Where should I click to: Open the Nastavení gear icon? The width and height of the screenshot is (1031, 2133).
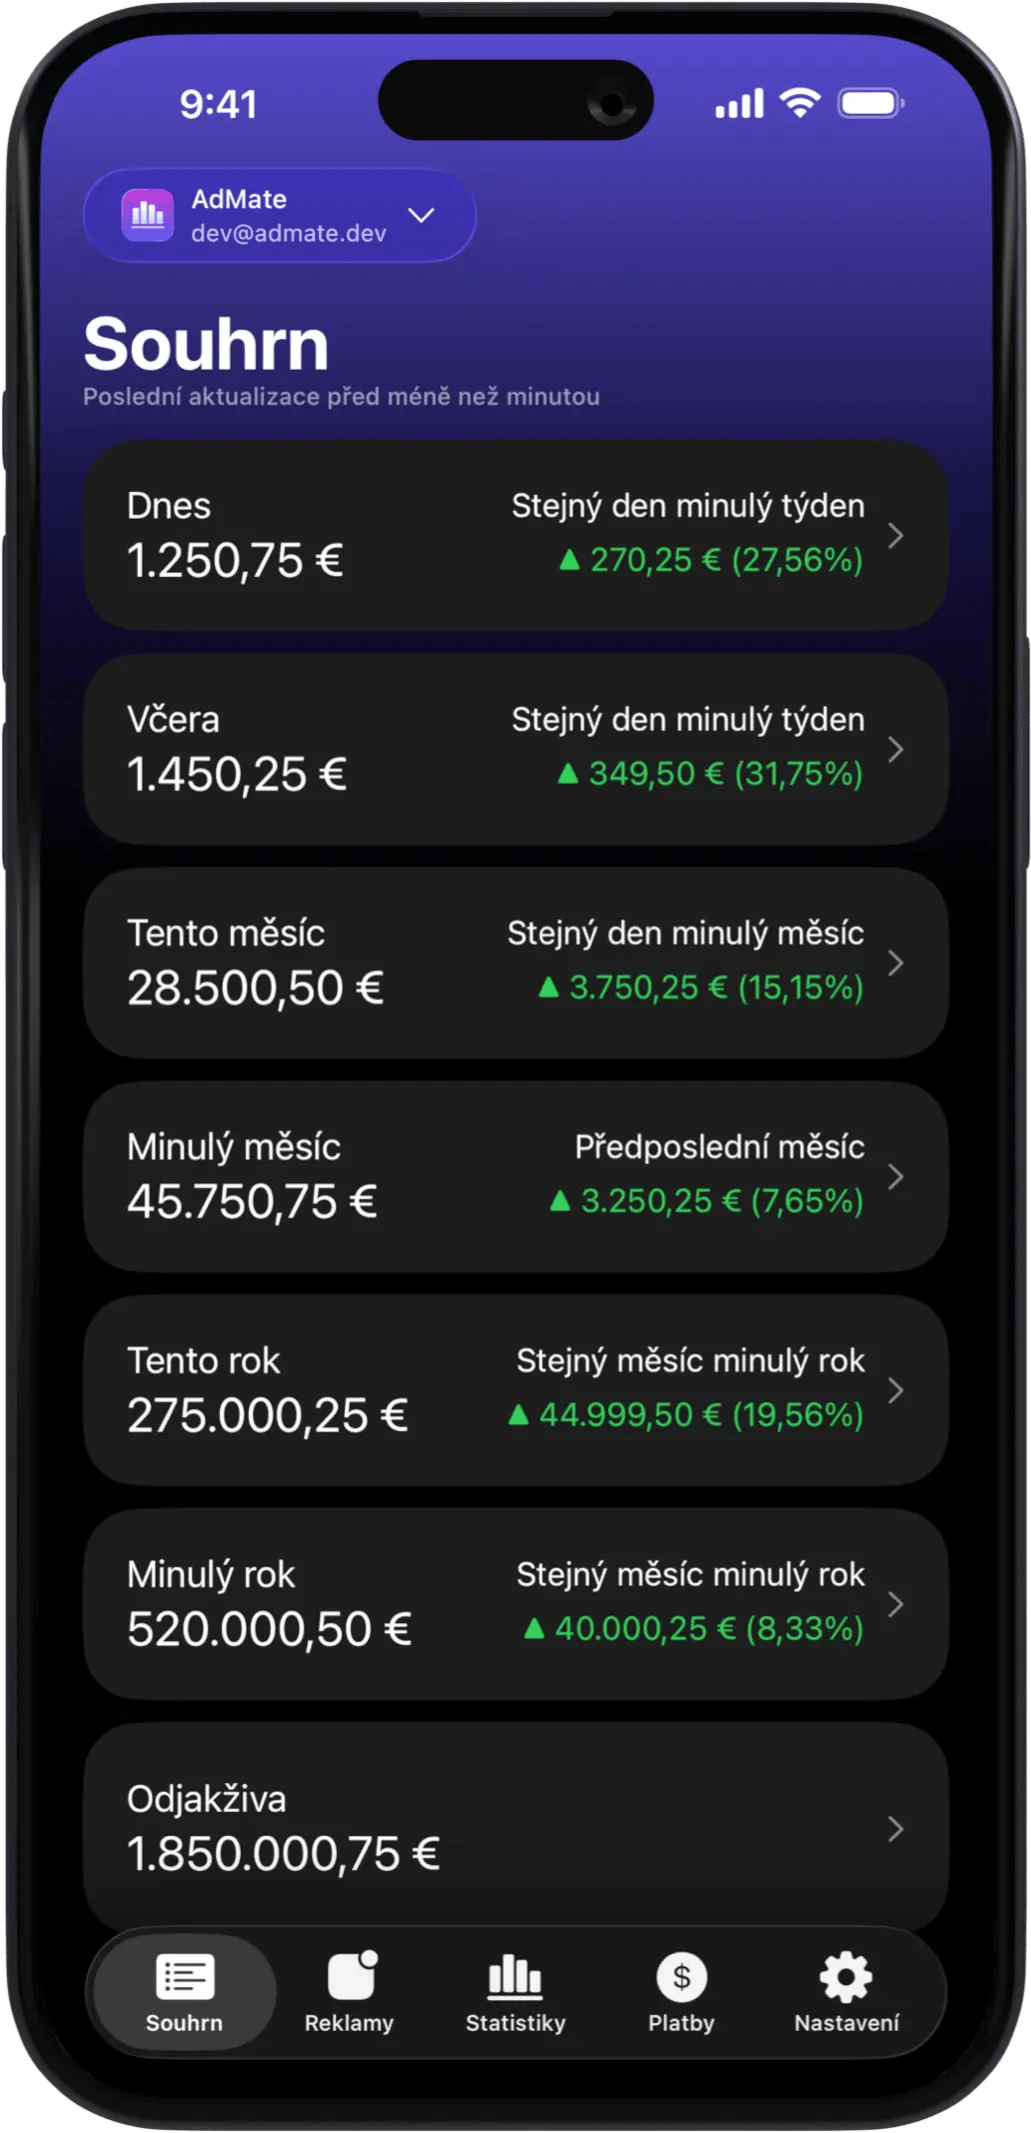point(846,1977)
